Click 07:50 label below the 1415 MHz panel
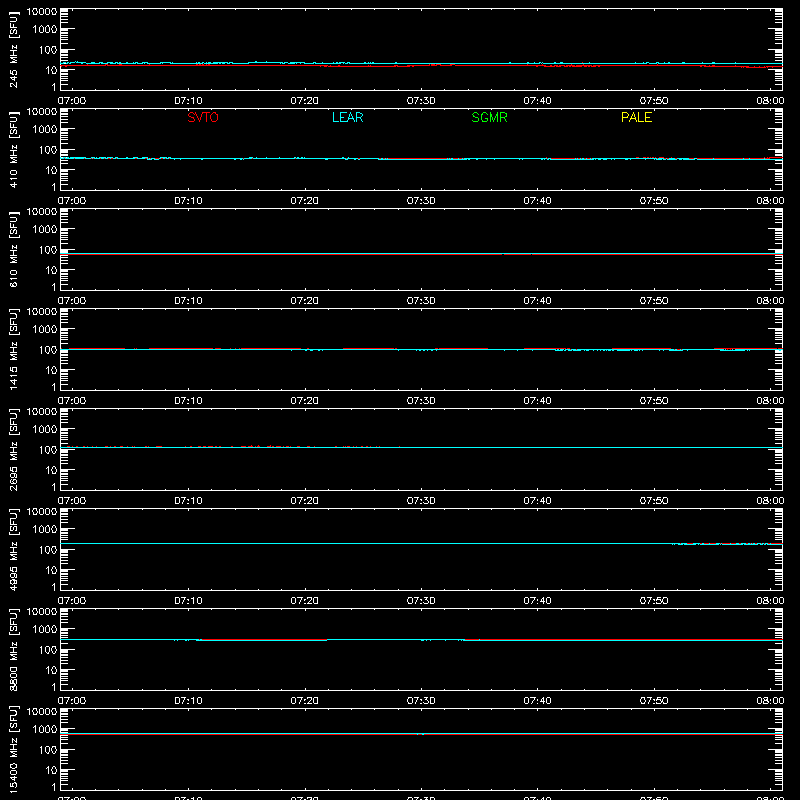 tap(654, 401)
